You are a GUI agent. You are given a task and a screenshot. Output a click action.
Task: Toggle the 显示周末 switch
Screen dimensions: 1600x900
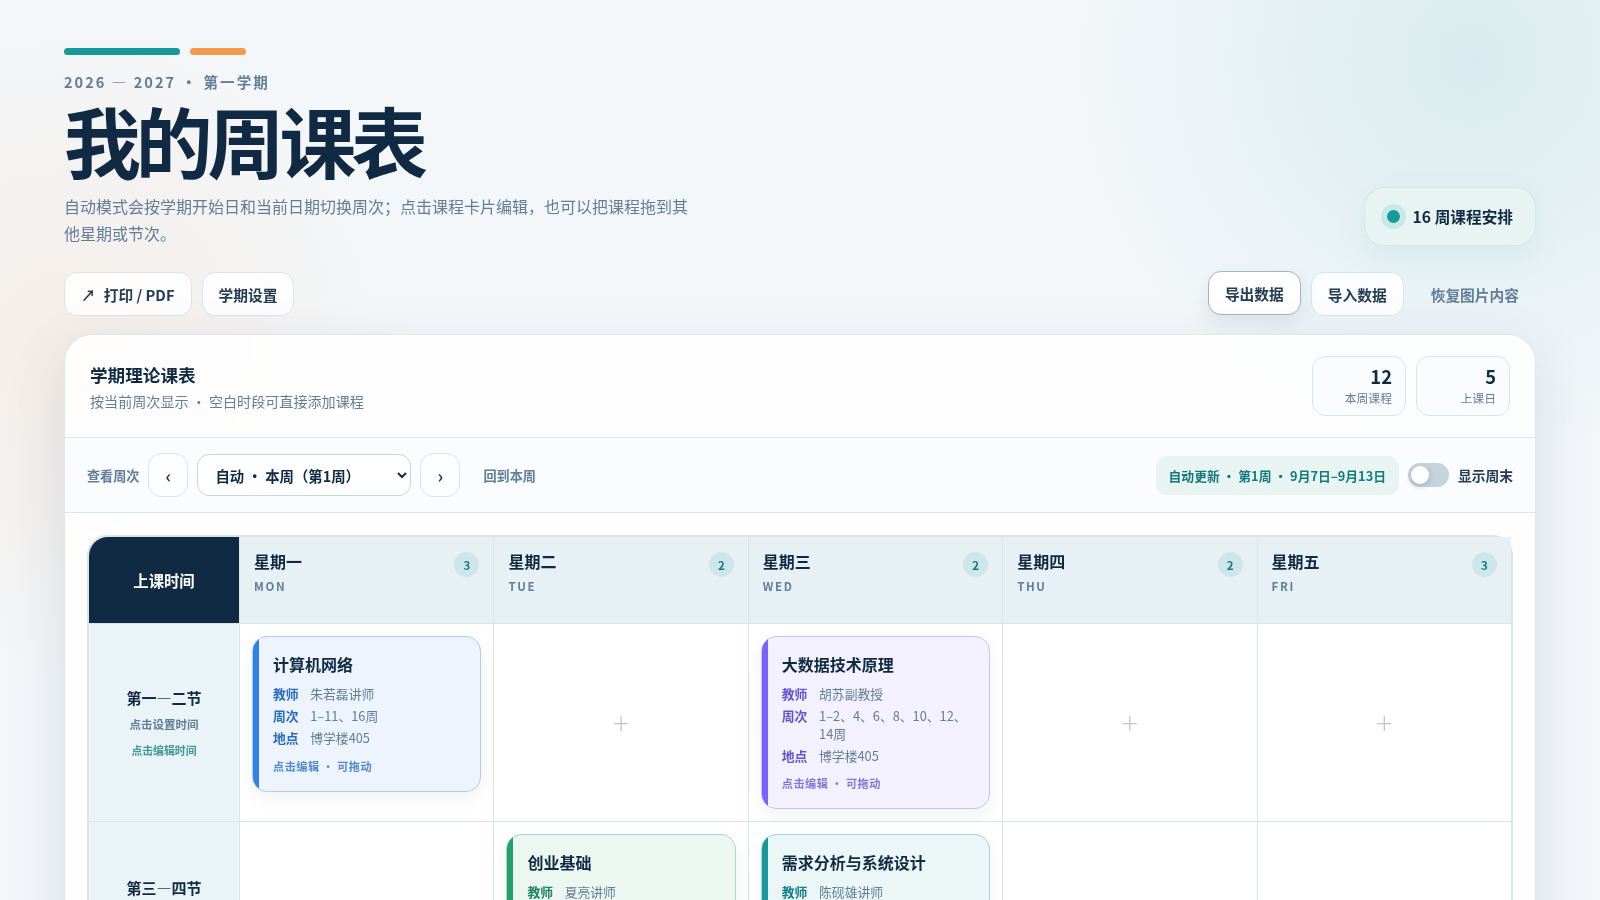point(1428,475)
